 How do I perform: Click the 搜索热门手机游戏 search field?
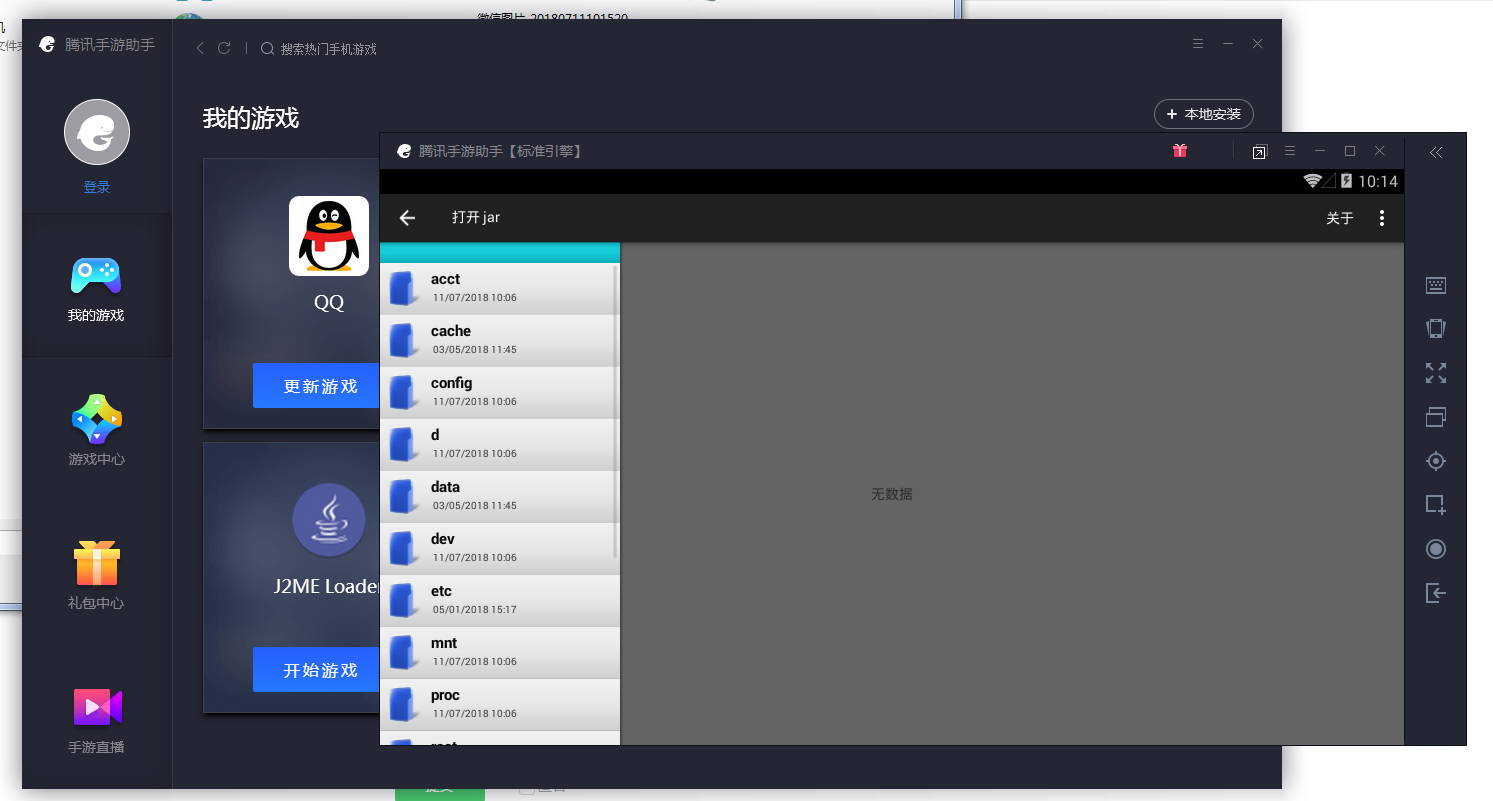[x=328, y=49]
